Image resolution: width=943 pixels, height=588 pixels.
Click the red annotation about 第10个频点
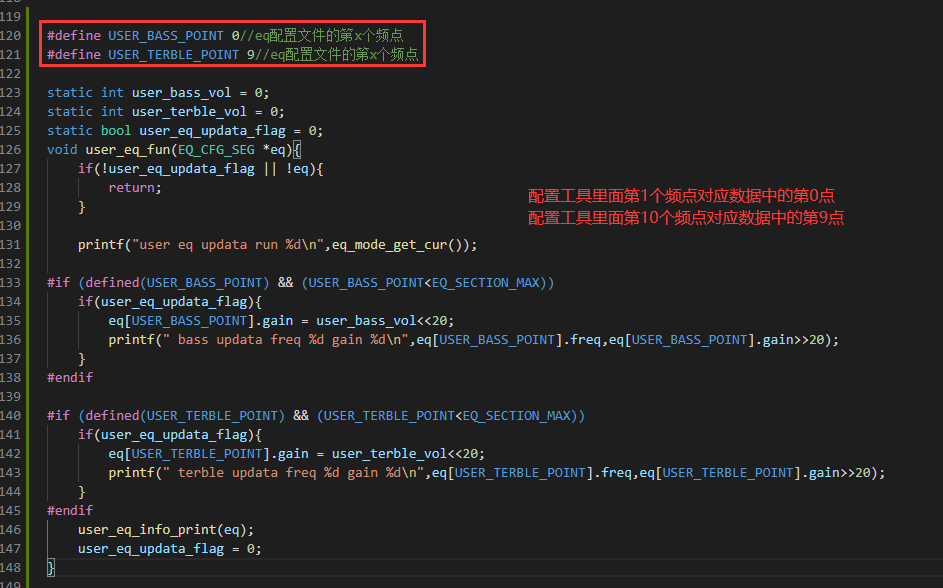point(686,218)
